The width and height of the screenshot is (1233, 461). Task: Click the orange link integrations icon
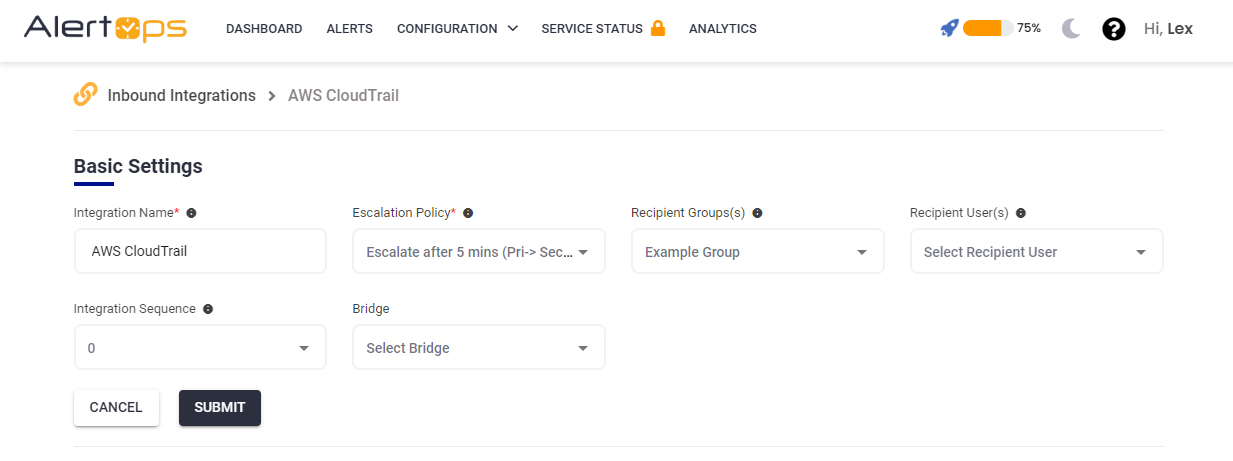[86, 95]
